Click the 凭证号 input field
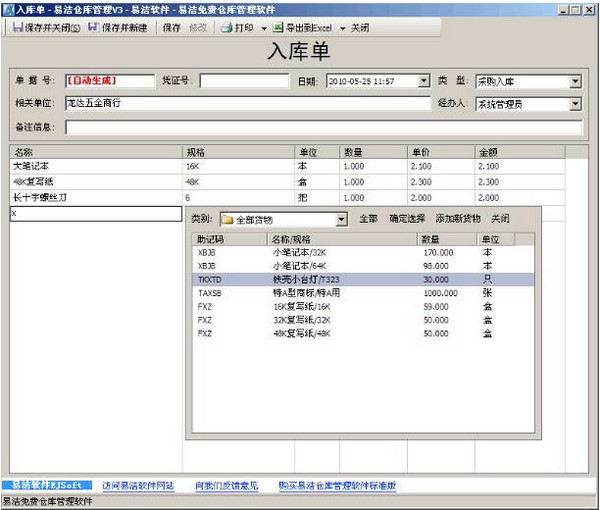 [x=244, y=81]
